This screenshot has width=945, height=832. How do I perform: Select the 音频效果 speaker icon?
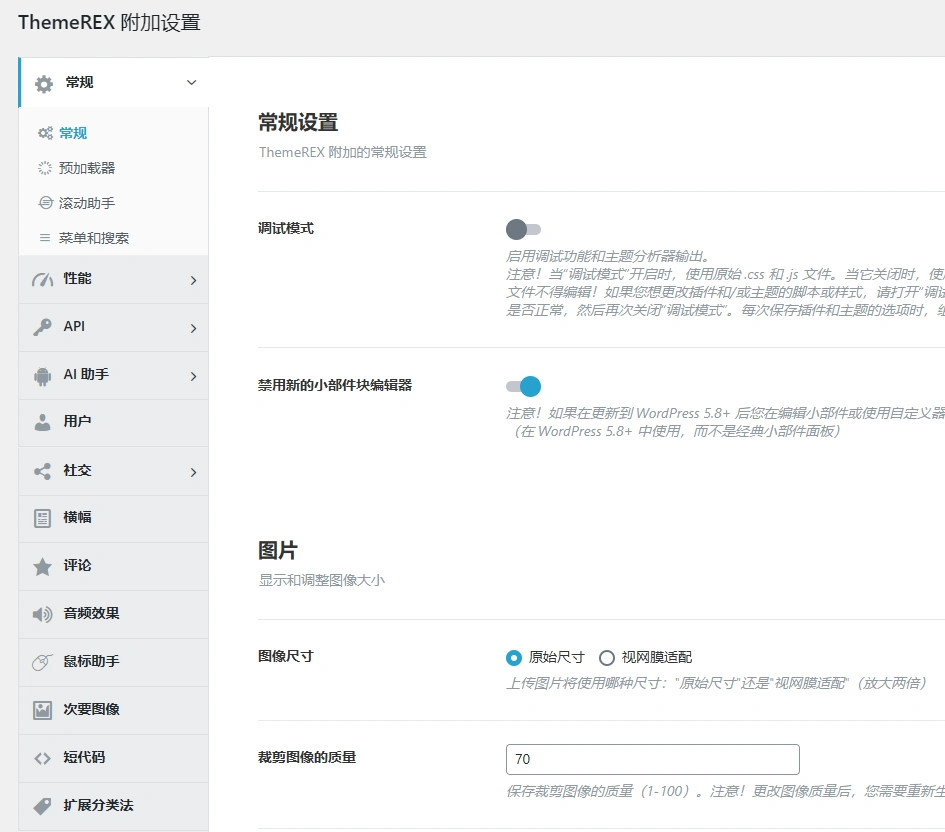[x=44, y=614]
